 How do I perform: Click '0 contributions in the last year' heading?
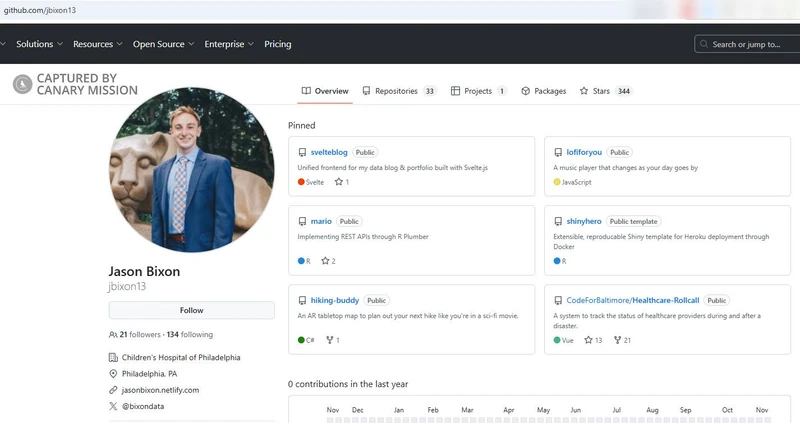click(x=348, y=384)
